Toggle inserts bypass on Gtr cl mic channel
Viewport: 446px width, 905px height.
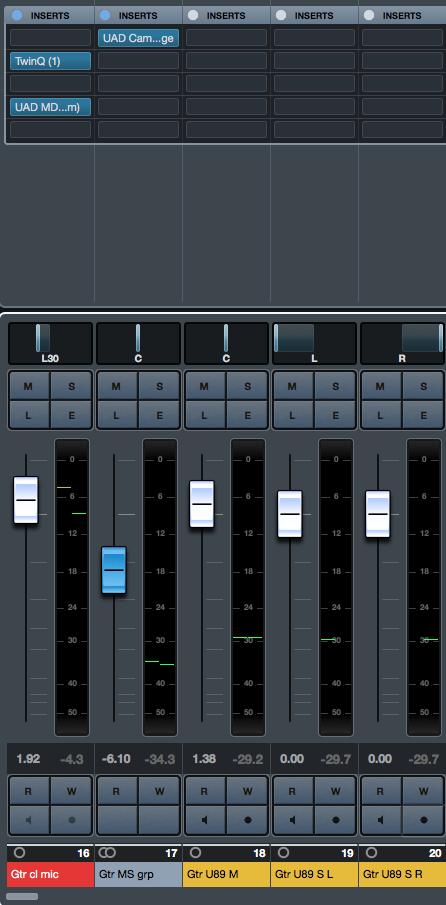pos(17,15)
